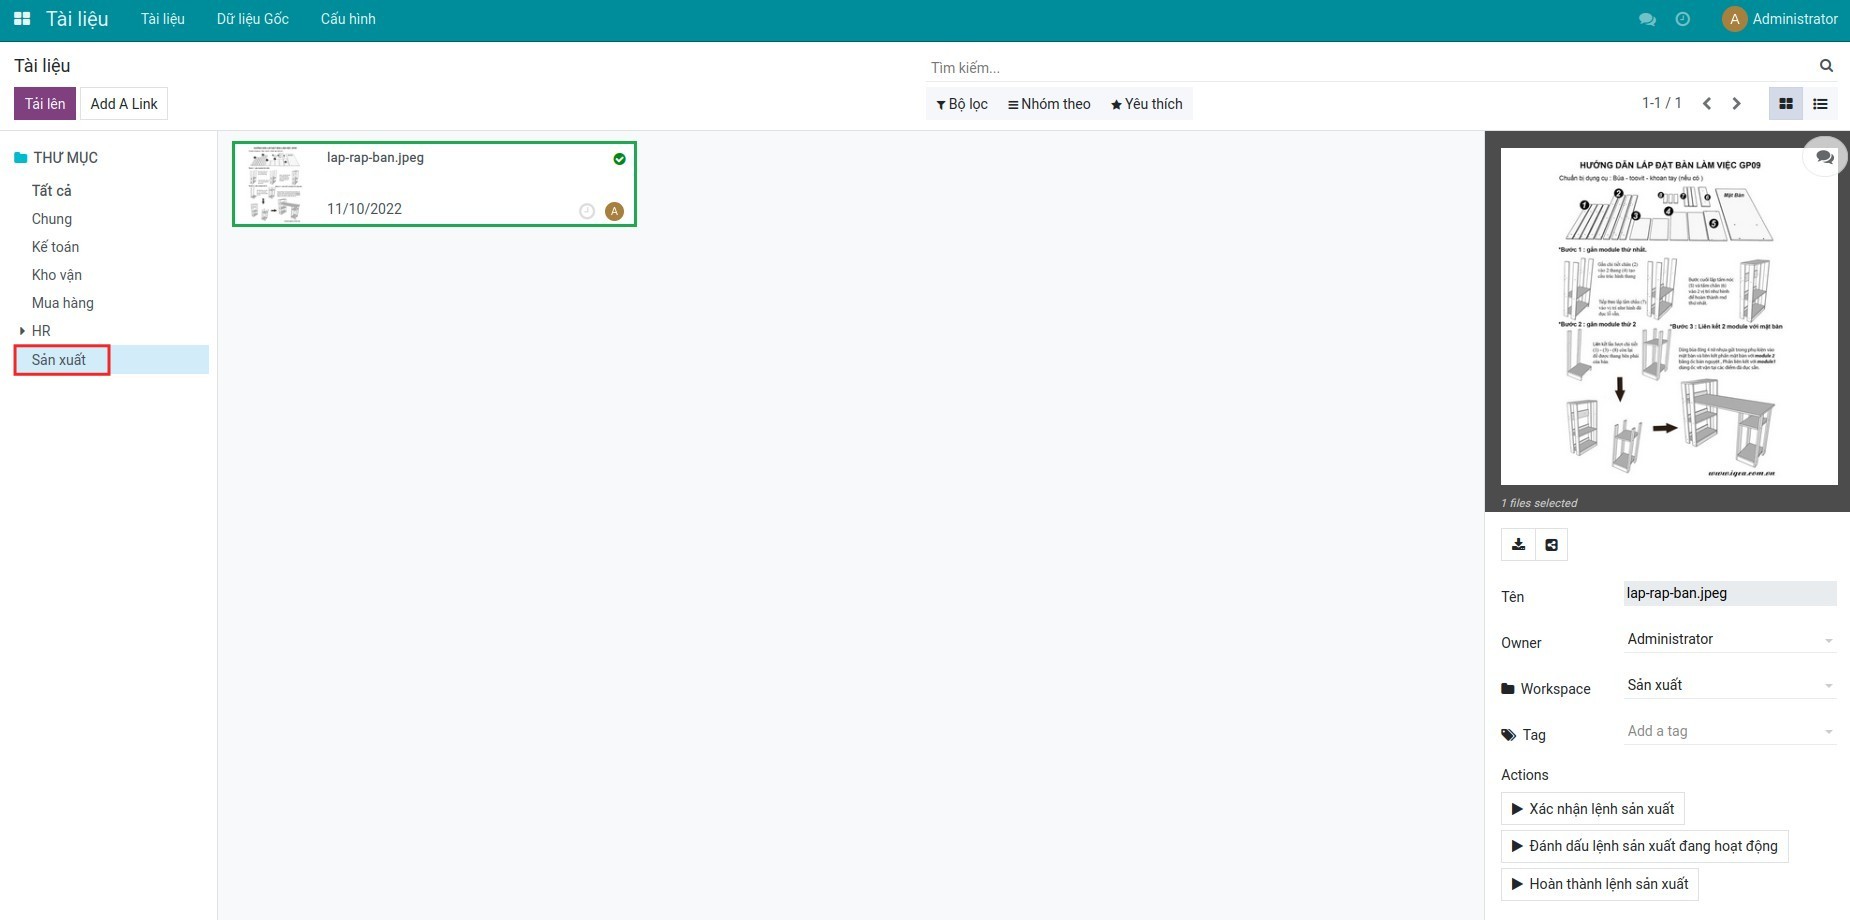Toggle selection check on lap-rap-ban.jpeg card

(x=619, y=159)
